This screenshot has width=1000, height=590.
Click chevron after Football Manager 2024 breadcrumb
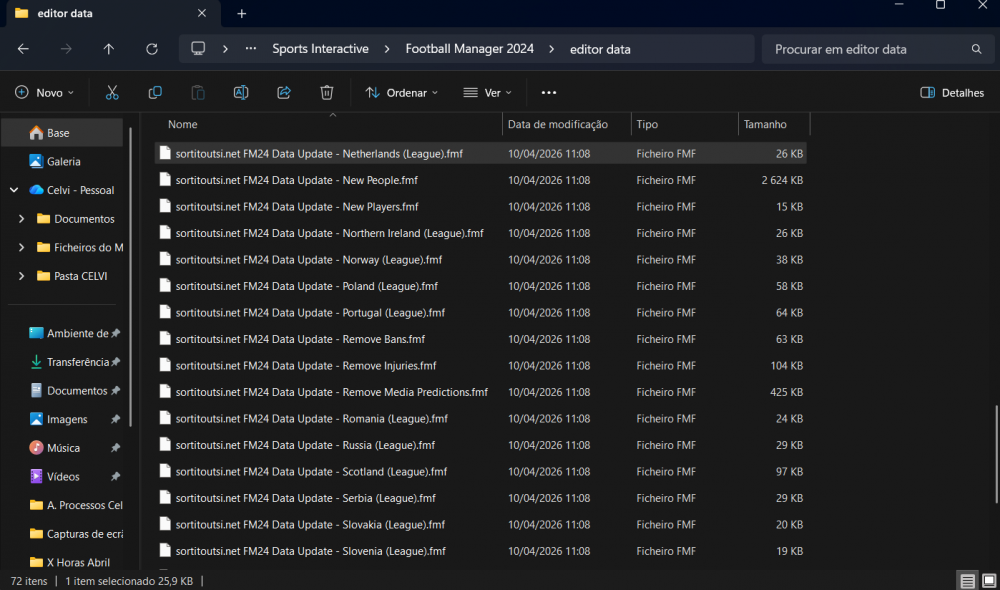[551, 49]
